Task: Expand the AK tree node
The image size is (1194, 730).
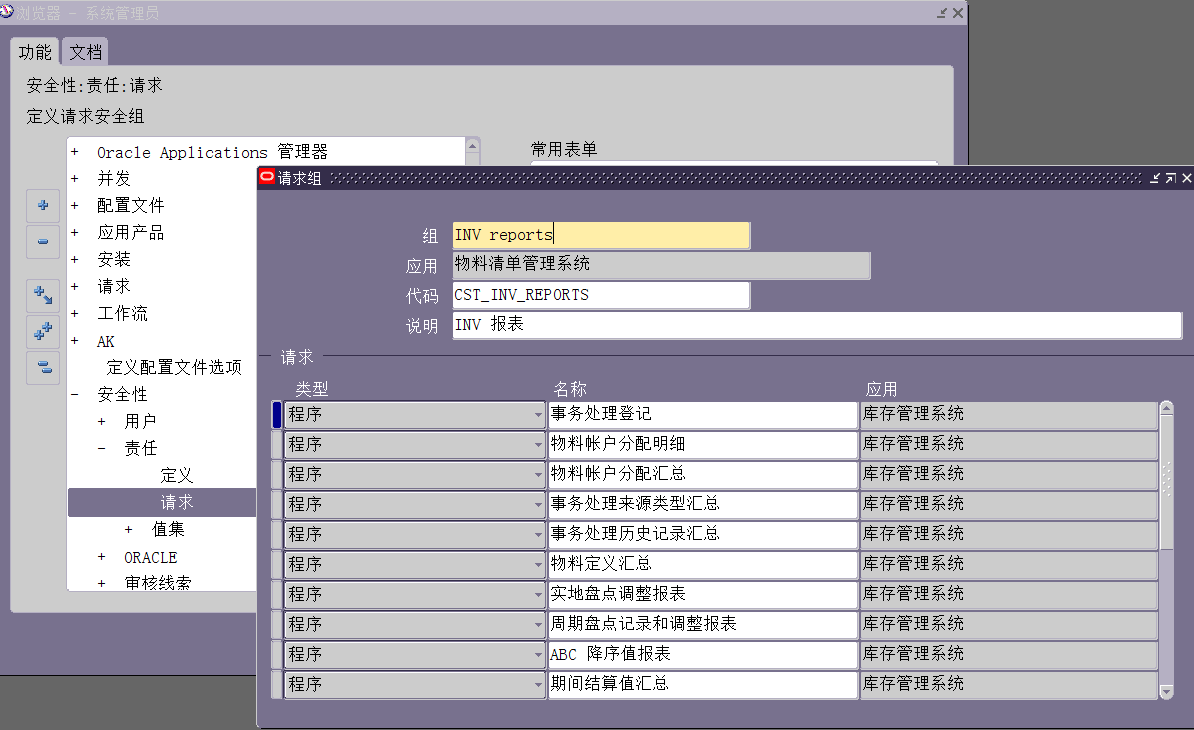Action: (75, 341)
